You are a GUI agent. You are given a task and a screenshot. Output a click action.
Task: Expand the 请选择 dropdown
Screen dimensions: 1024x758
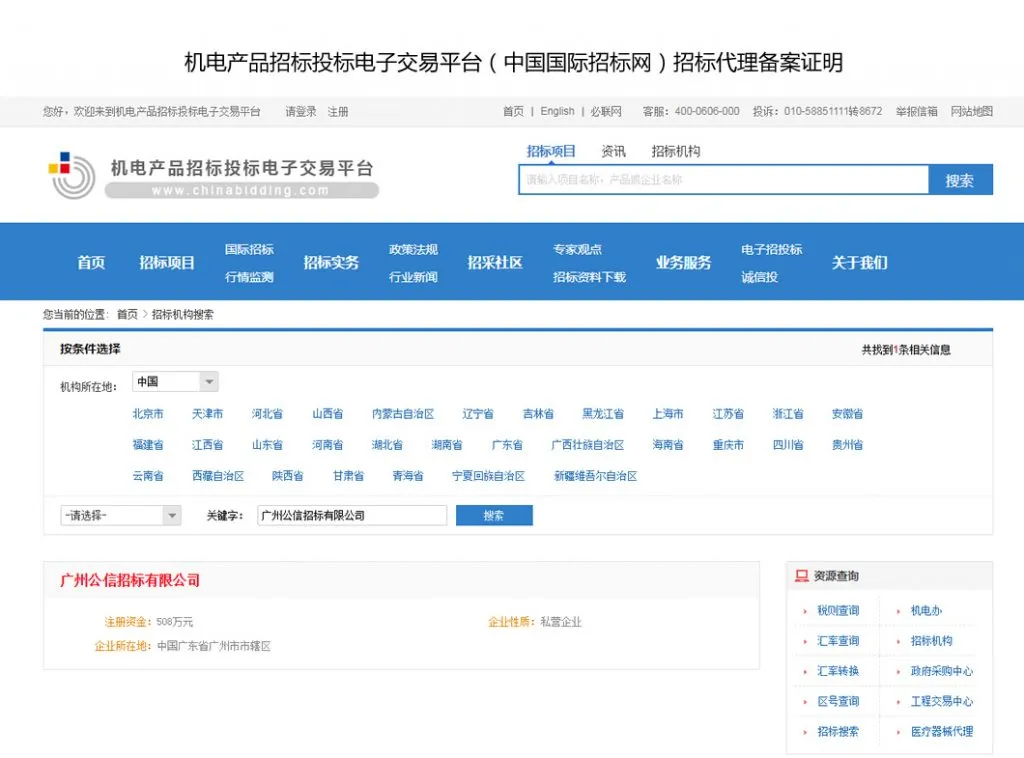[x=120, y=515]
